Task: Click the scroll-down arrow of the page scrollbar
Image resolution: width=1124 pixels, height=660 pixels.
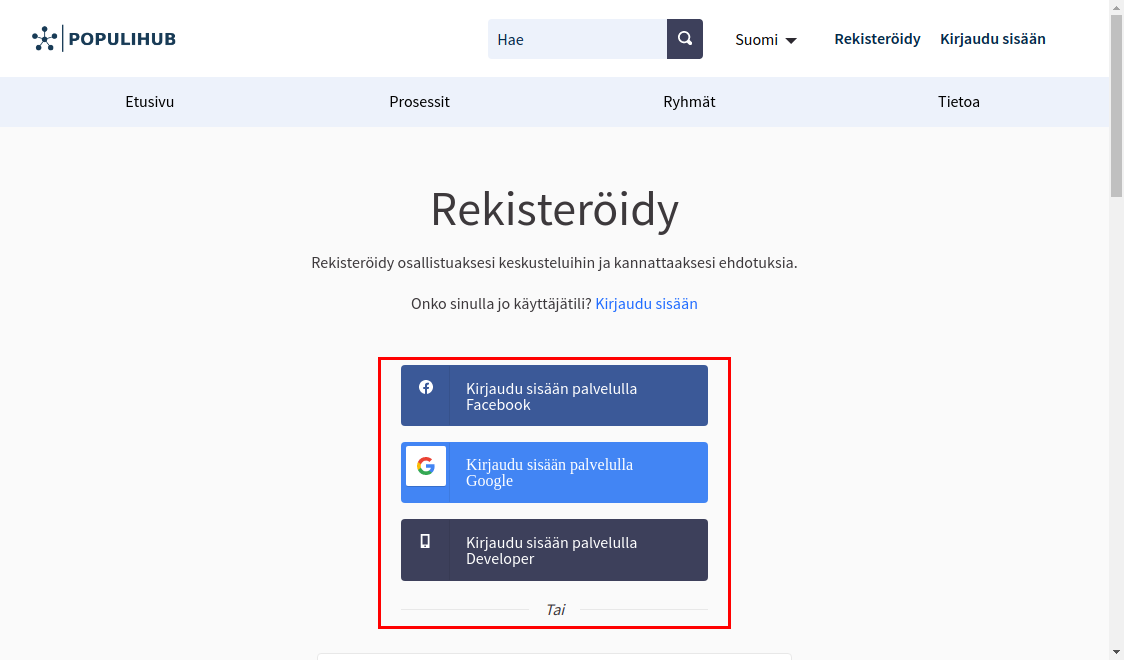Action: tap(1115, 652)
